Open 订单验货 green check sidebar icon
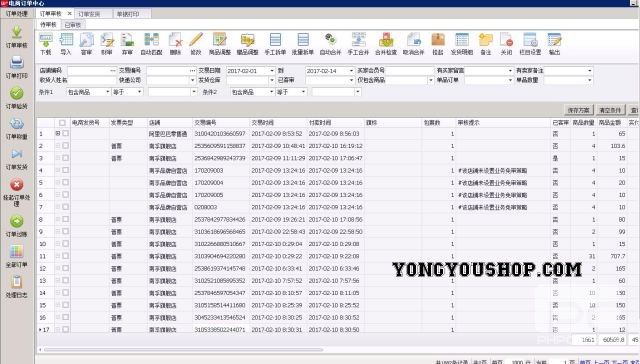The height and width of the screenshot is (364, 640). (17, 98)
